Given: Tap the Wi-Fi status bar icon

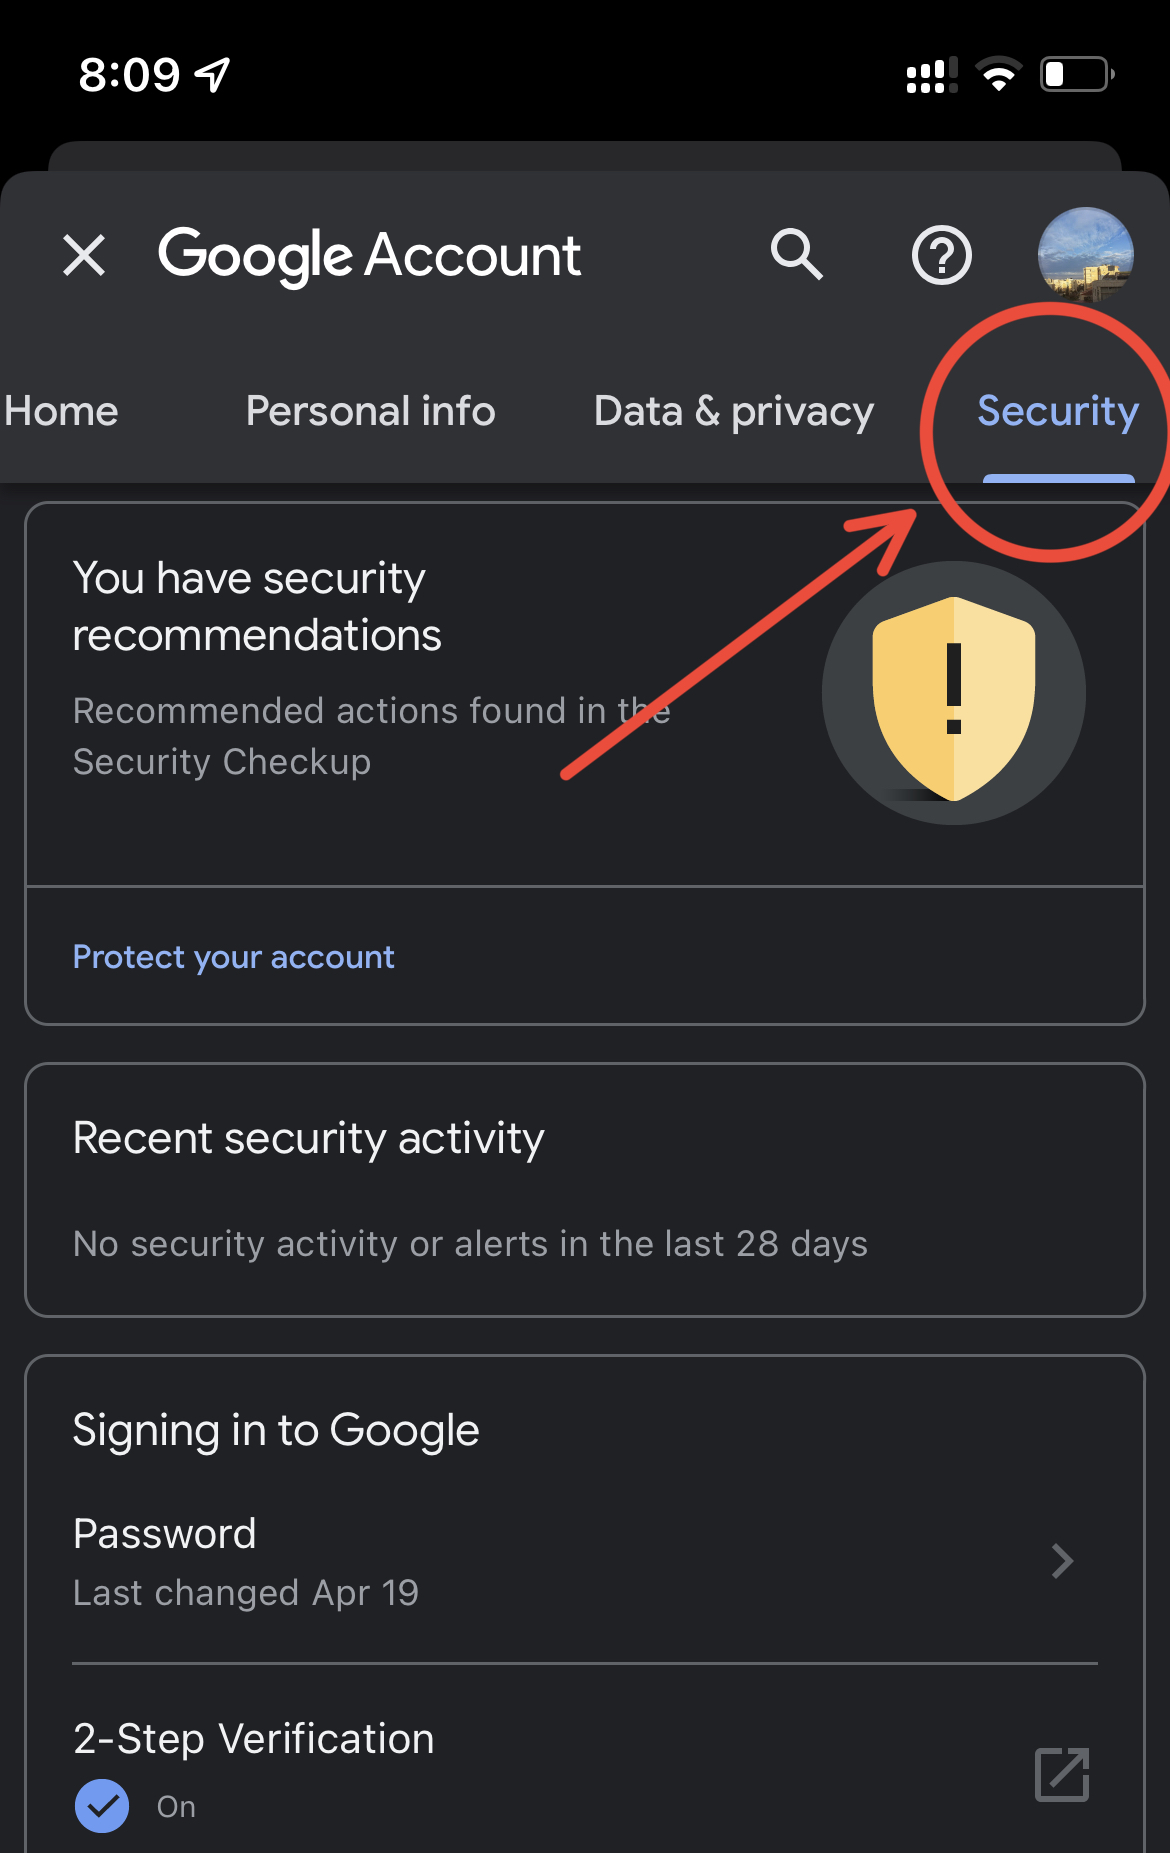Looking at the screenshot, I should point(998,74).
